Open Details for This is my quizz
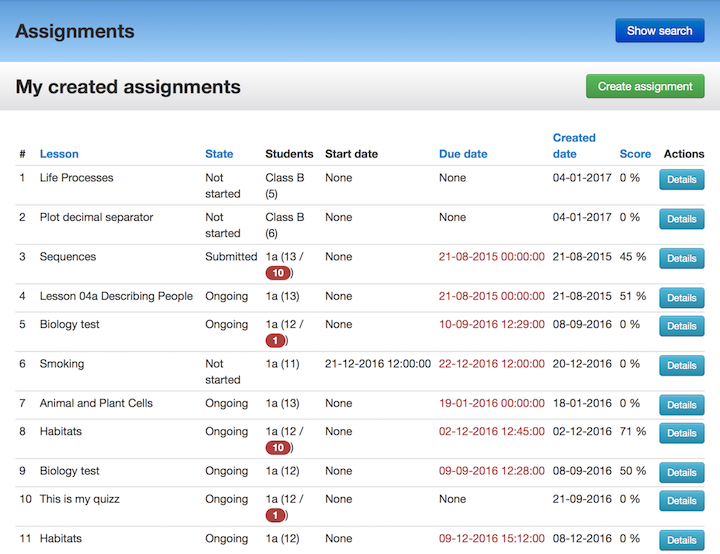 [x=681, y=501]
